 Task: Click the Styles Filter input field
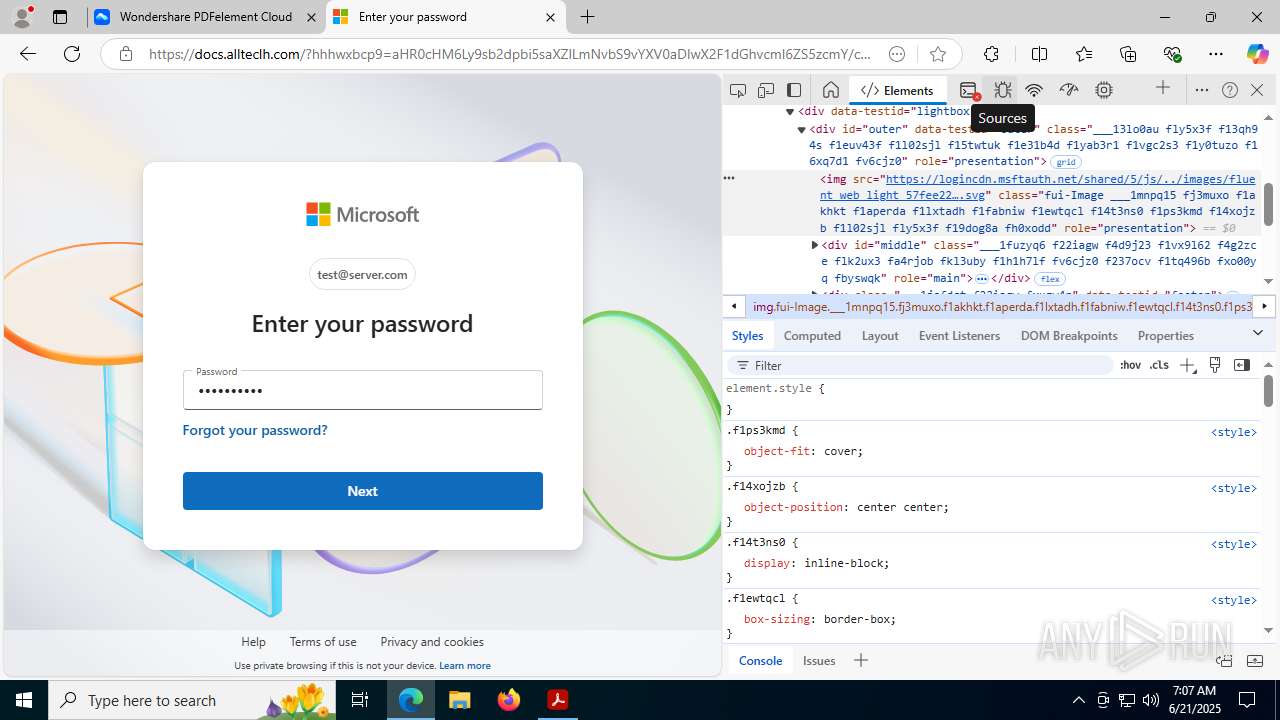tap(920, 365)
